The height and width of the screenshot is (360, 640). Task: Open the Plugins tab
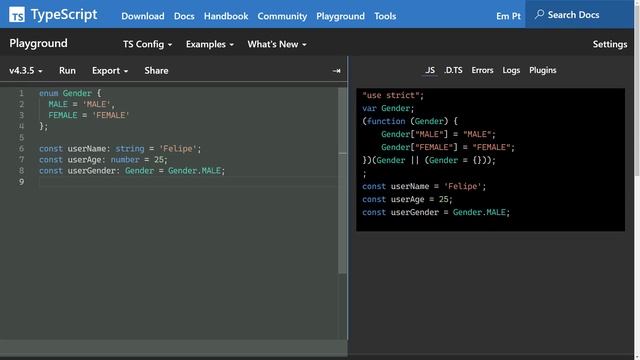[542, 70]
